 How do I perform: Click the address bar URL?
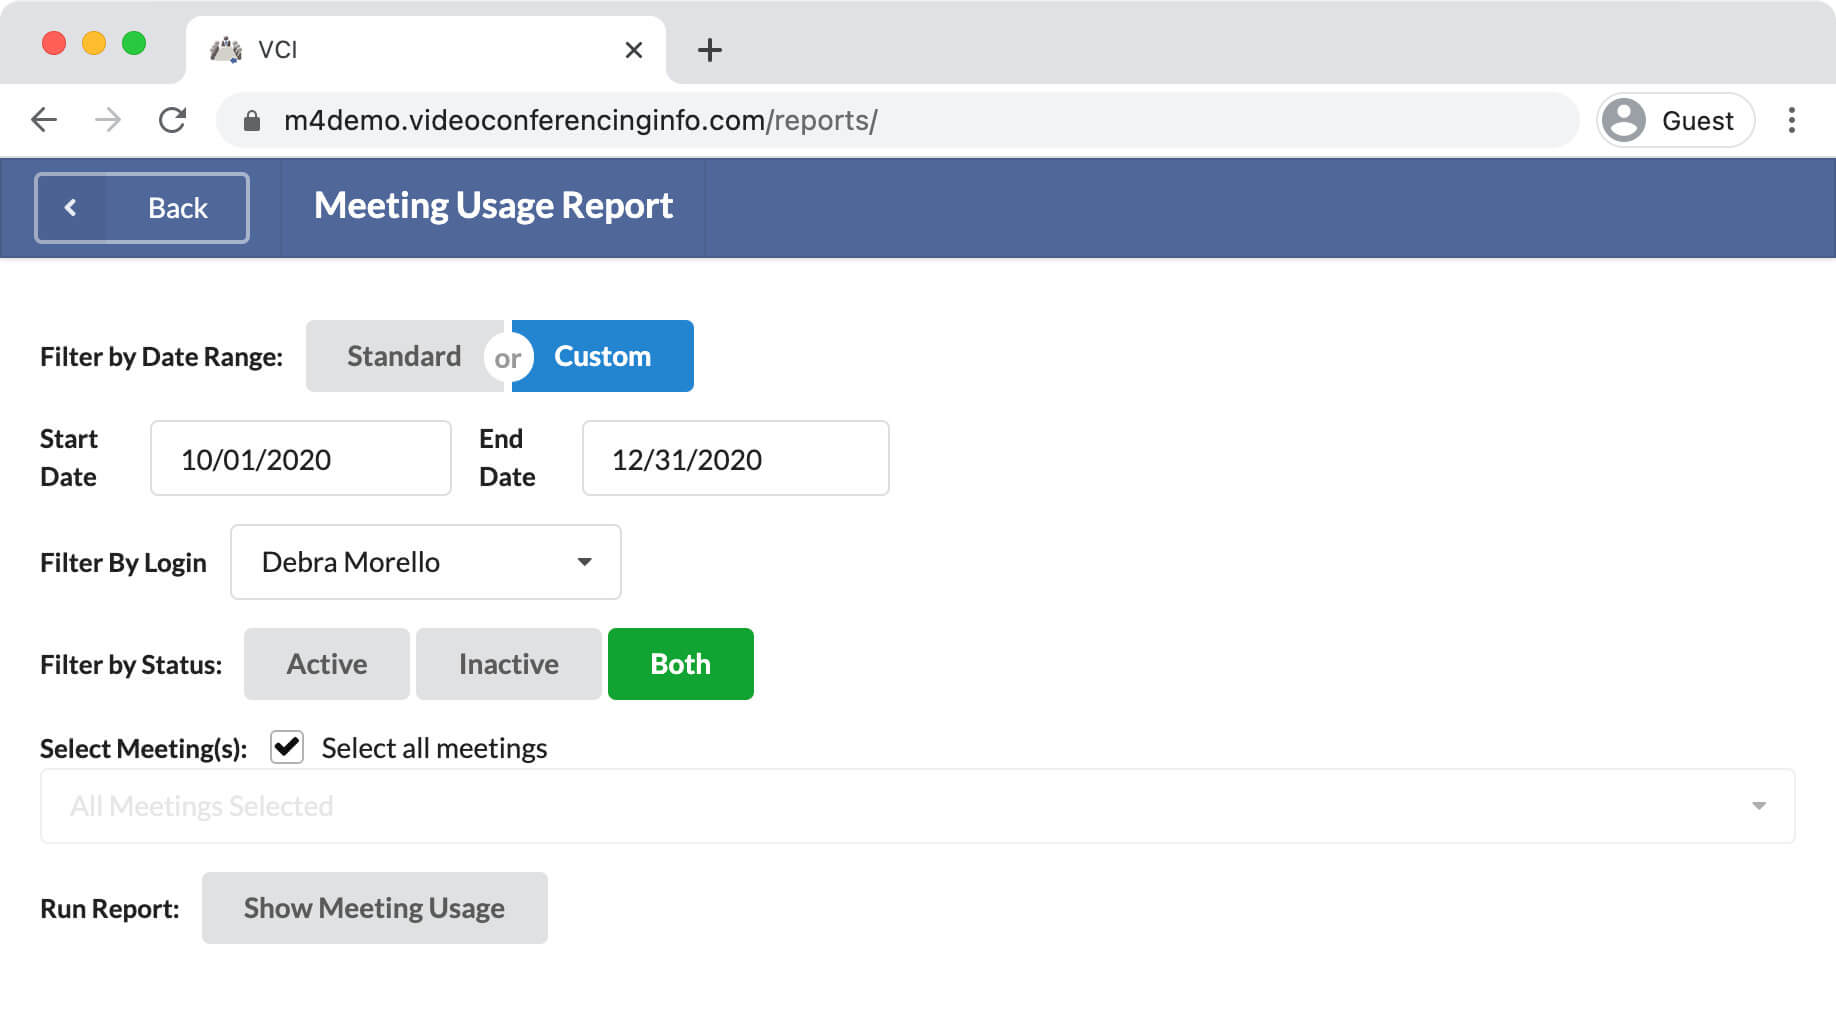580,120
